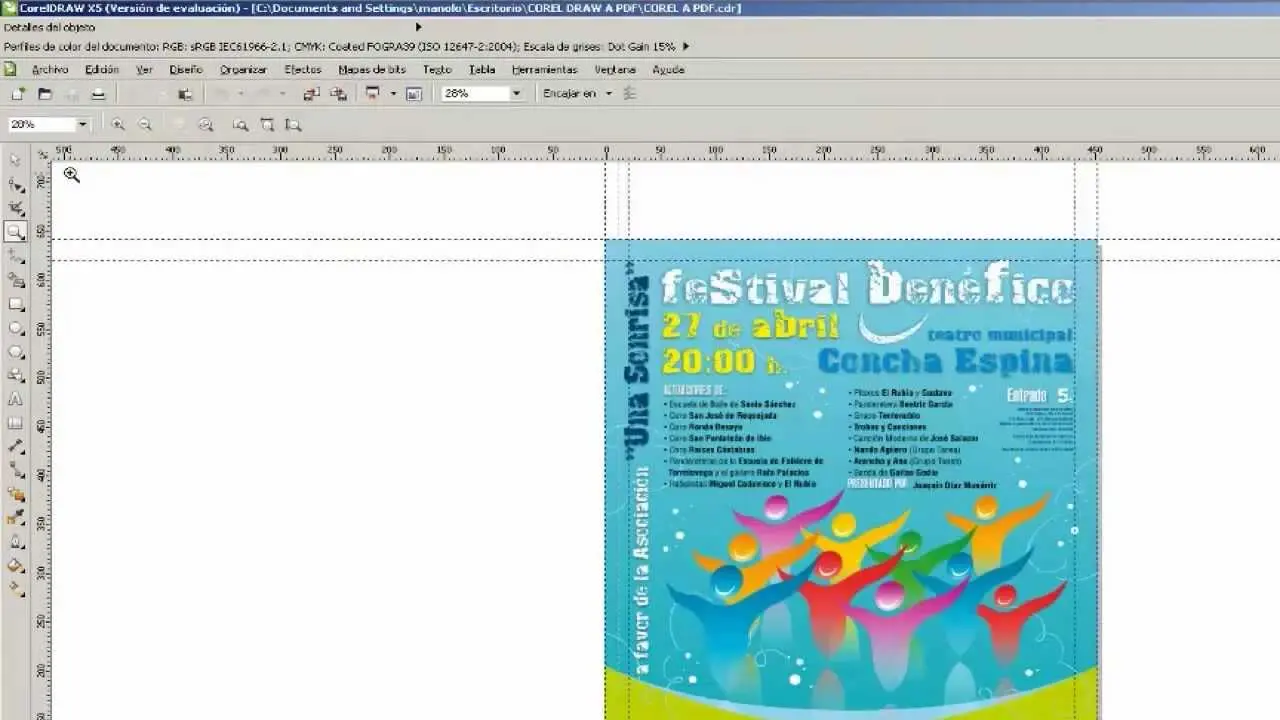Select the Rectangle tool in the toolbox

(15, 304)
